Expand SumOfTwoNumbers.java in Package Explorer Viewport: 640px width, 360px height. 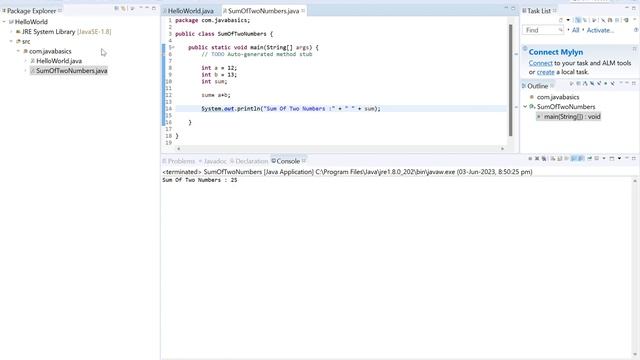[x=26, y=71]
